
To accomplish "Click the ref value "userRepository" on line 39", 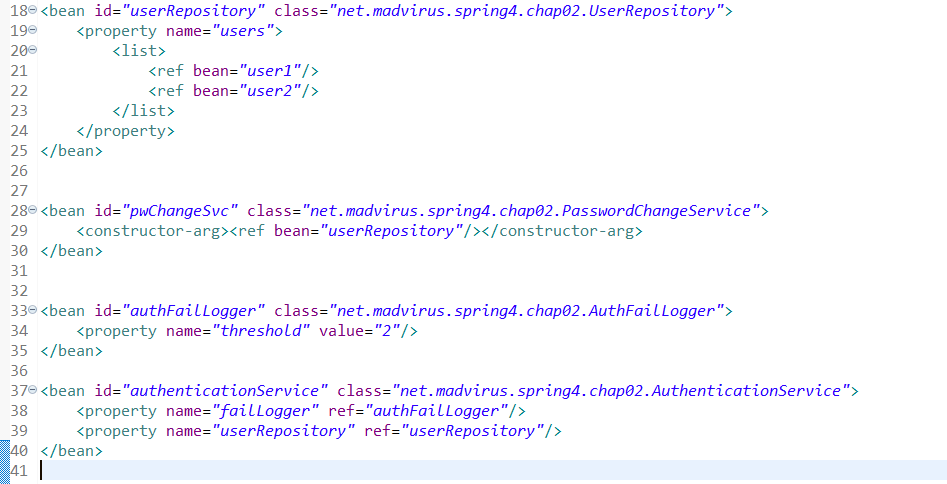I will [x=472, y=431].
